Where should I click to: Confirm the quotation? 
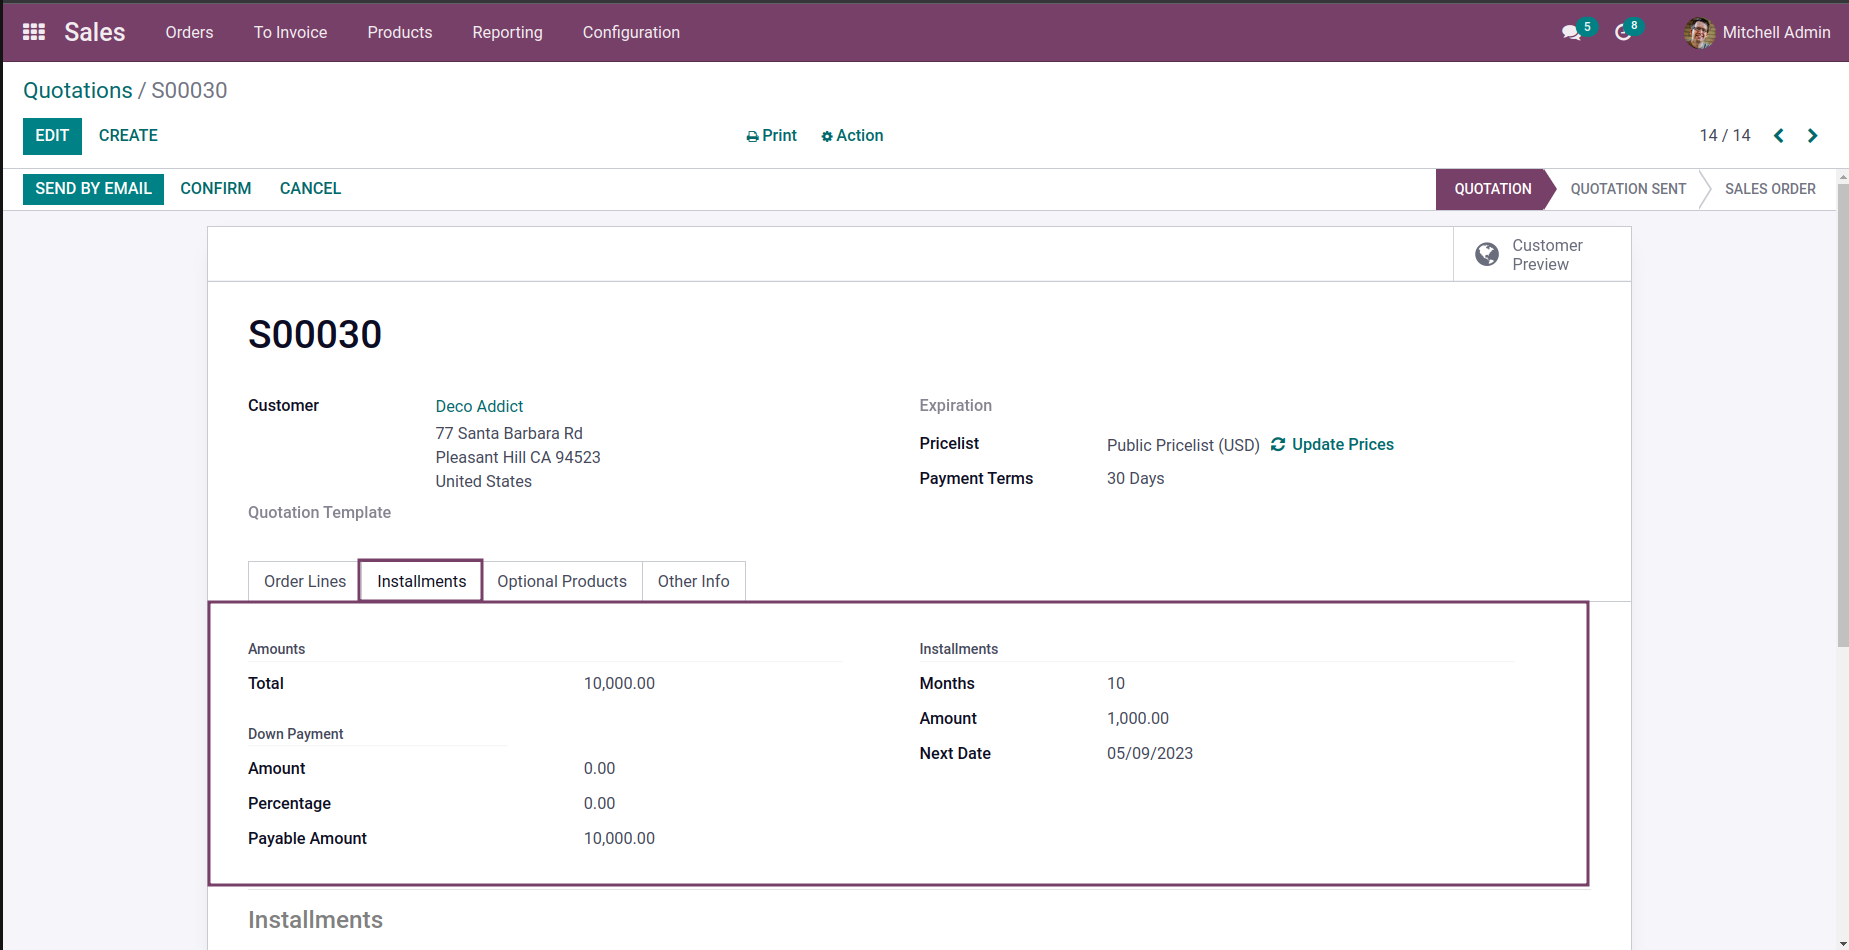point(215,189)
